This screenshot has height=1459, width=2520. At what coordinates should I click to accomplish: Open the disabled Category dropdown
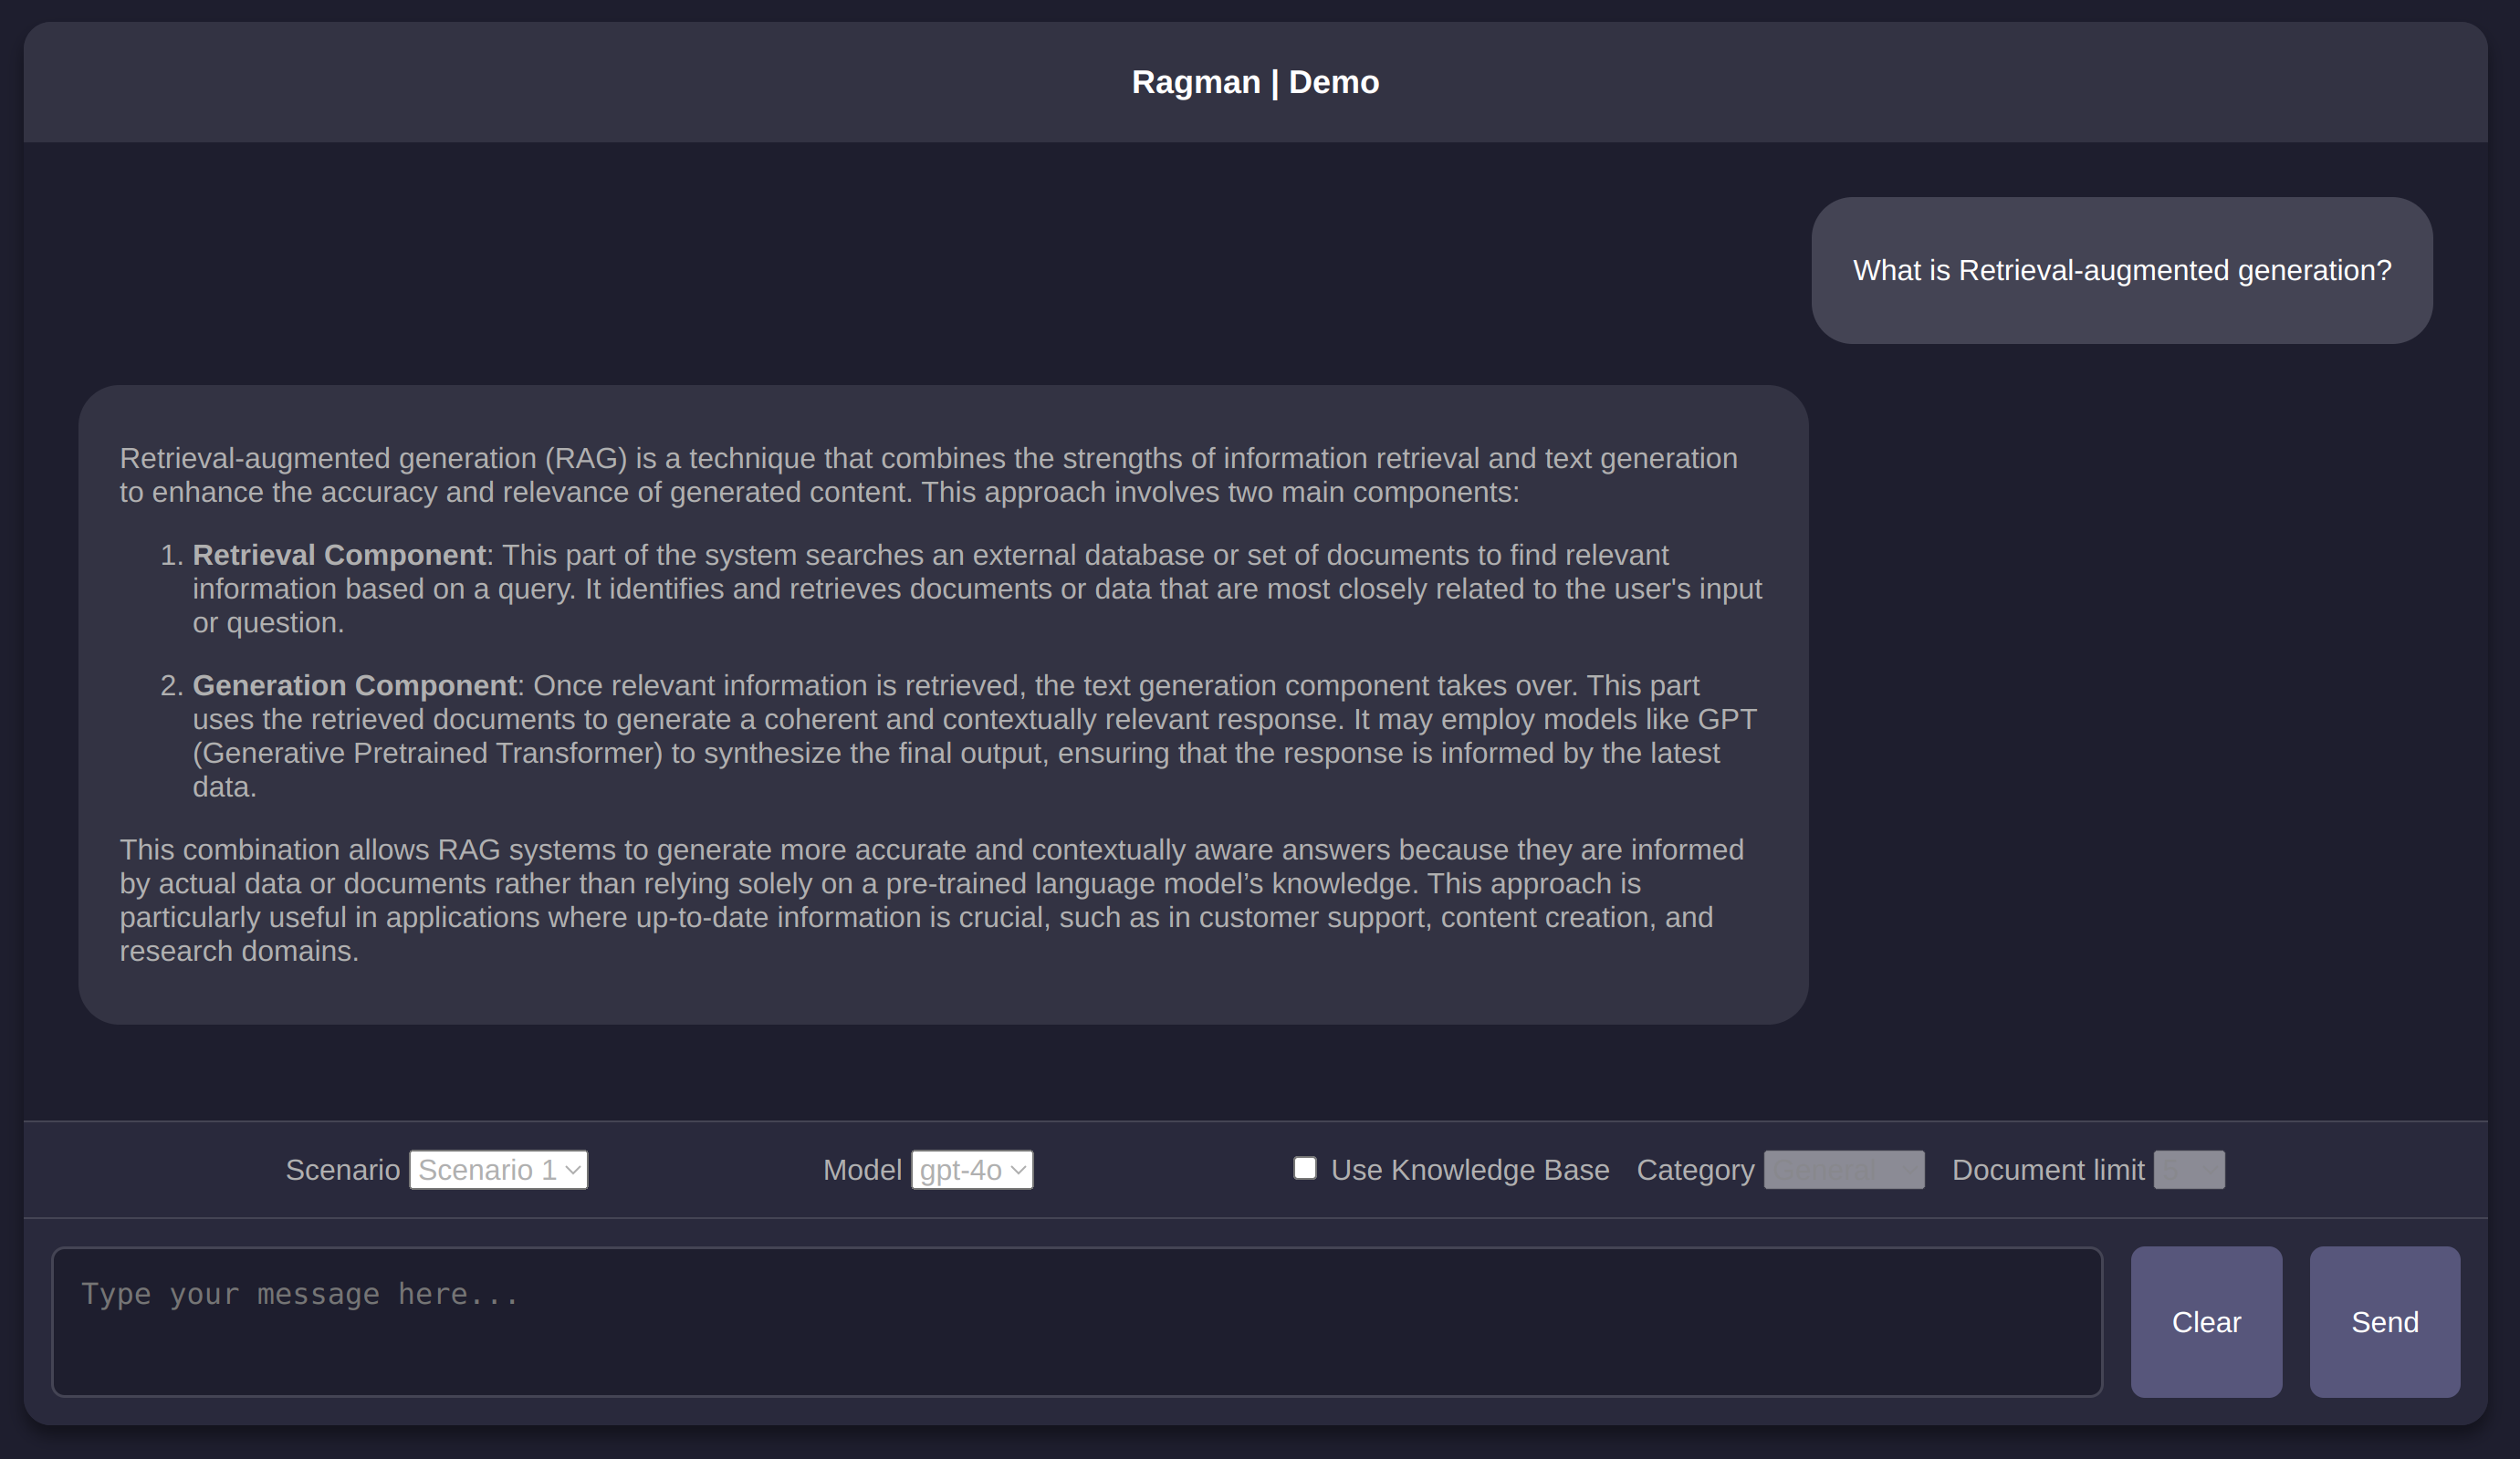pos(1843,1169)
